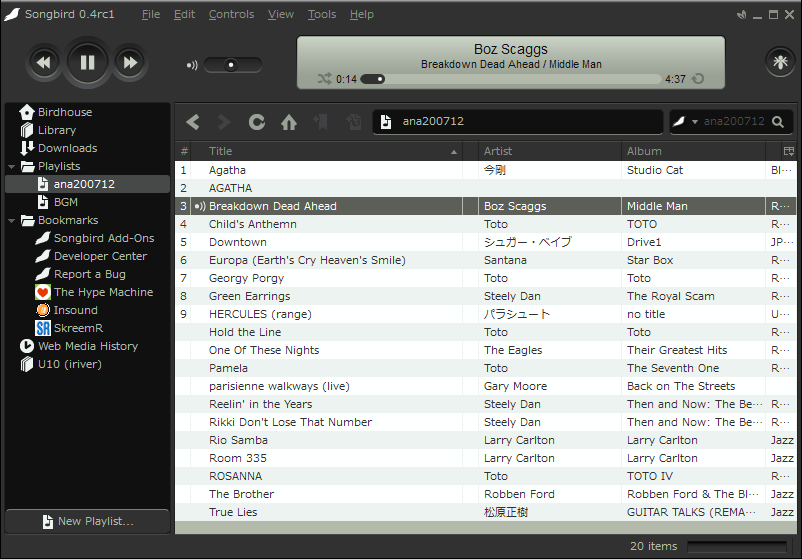The height and width of the screenshot is (559, 802).
Task: Click New Playlist button
Action: 87,521
